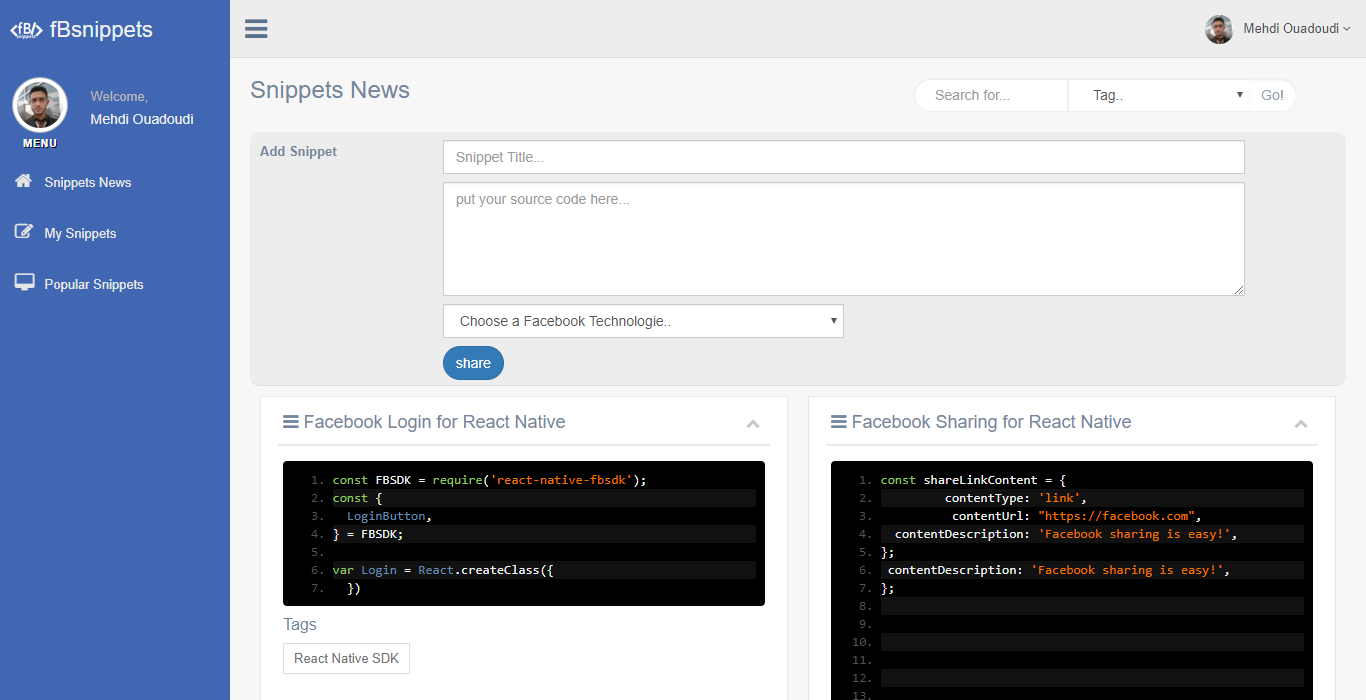This screenshot has height=700, width=1366.
Task: Click the source code textarea
Action: (x=844, y=239)
